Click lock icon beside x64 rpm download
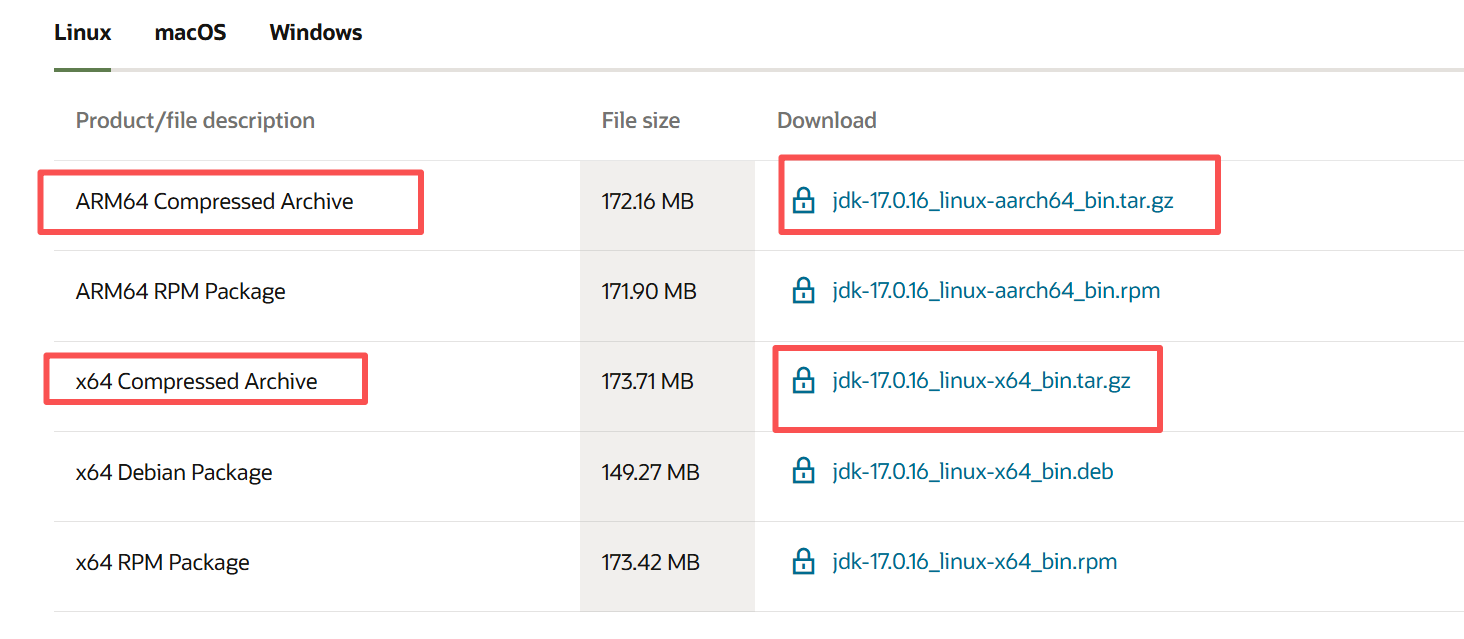1464x639 pixels. [x=802, y=561]
